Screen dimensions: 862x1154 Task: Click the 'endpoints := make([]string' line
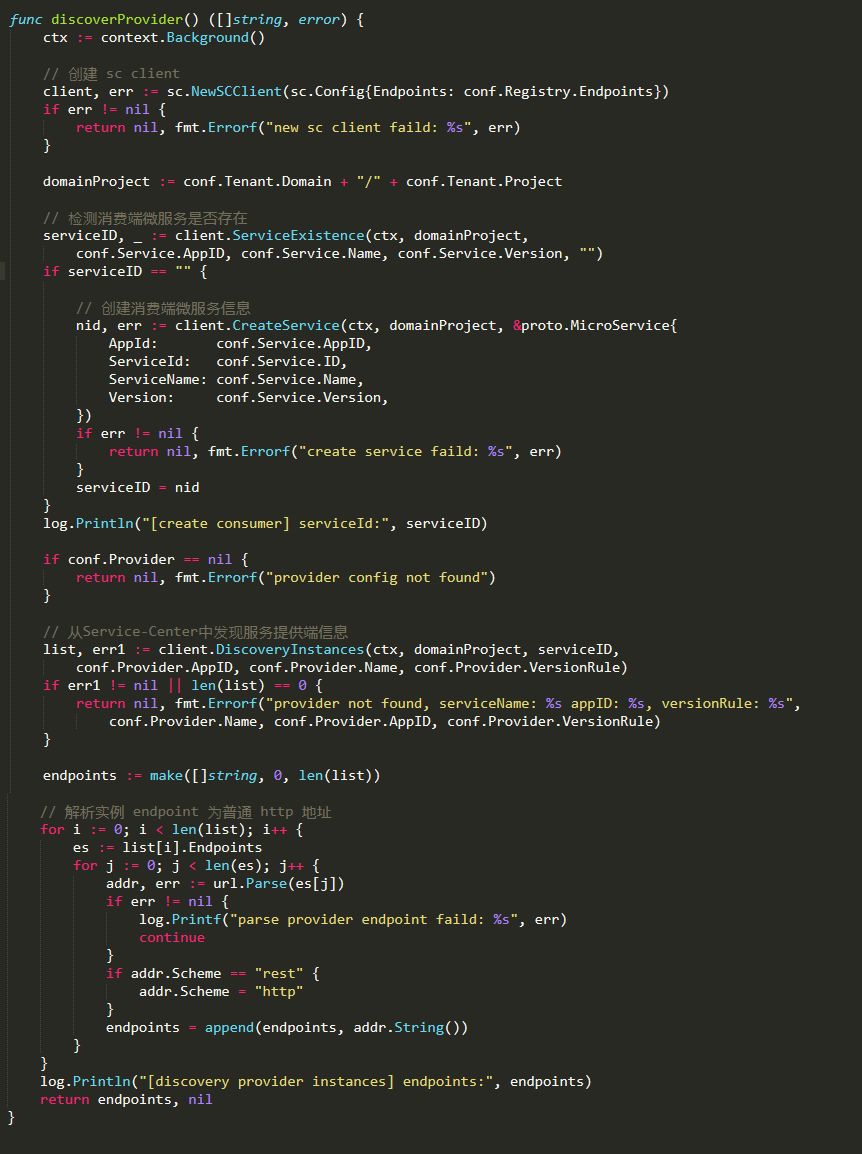pos(211,776)
